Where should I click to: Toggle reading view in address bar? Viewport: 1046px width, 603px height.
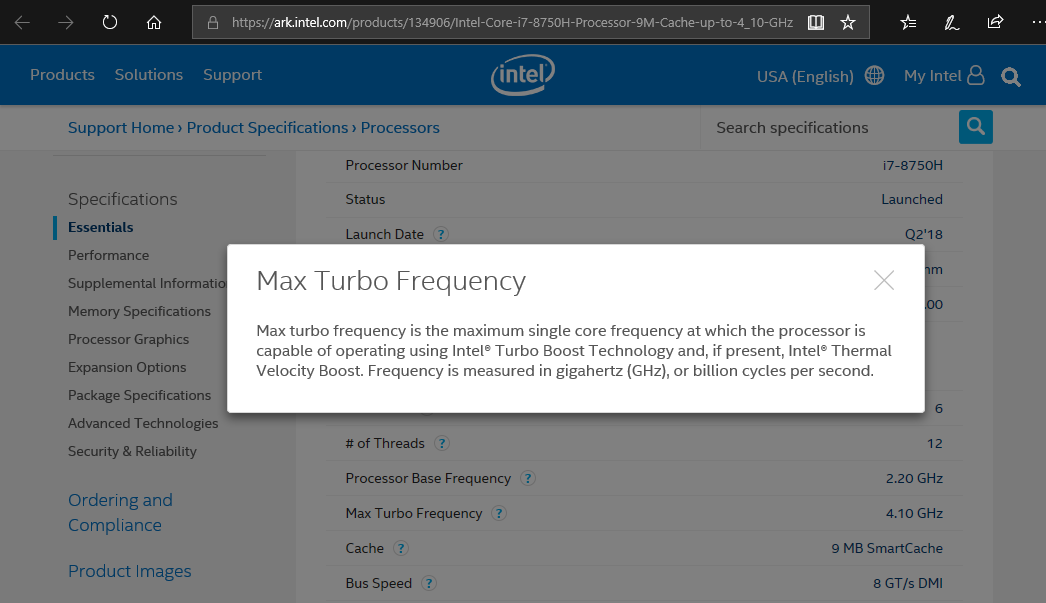pyautogui.click(x=816, y=22)
